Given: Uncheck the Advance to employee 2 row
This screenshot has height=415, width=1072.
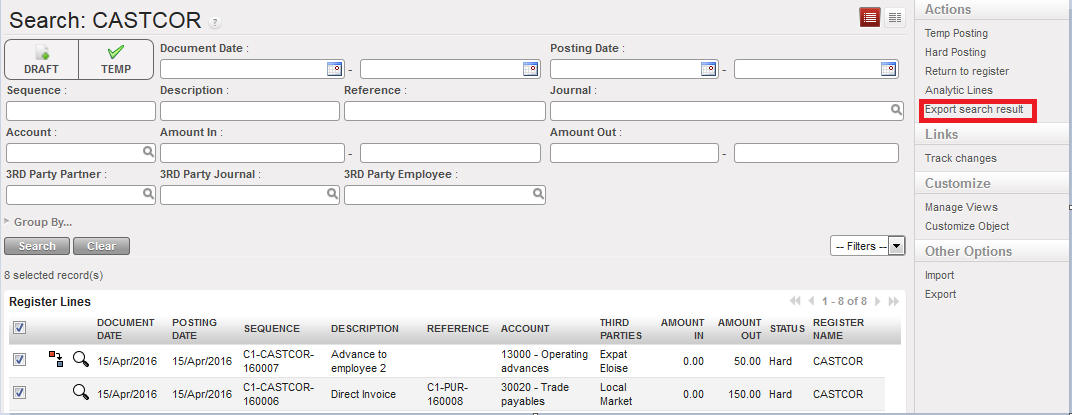Looking at the screenshot, I should click(20, 360).
